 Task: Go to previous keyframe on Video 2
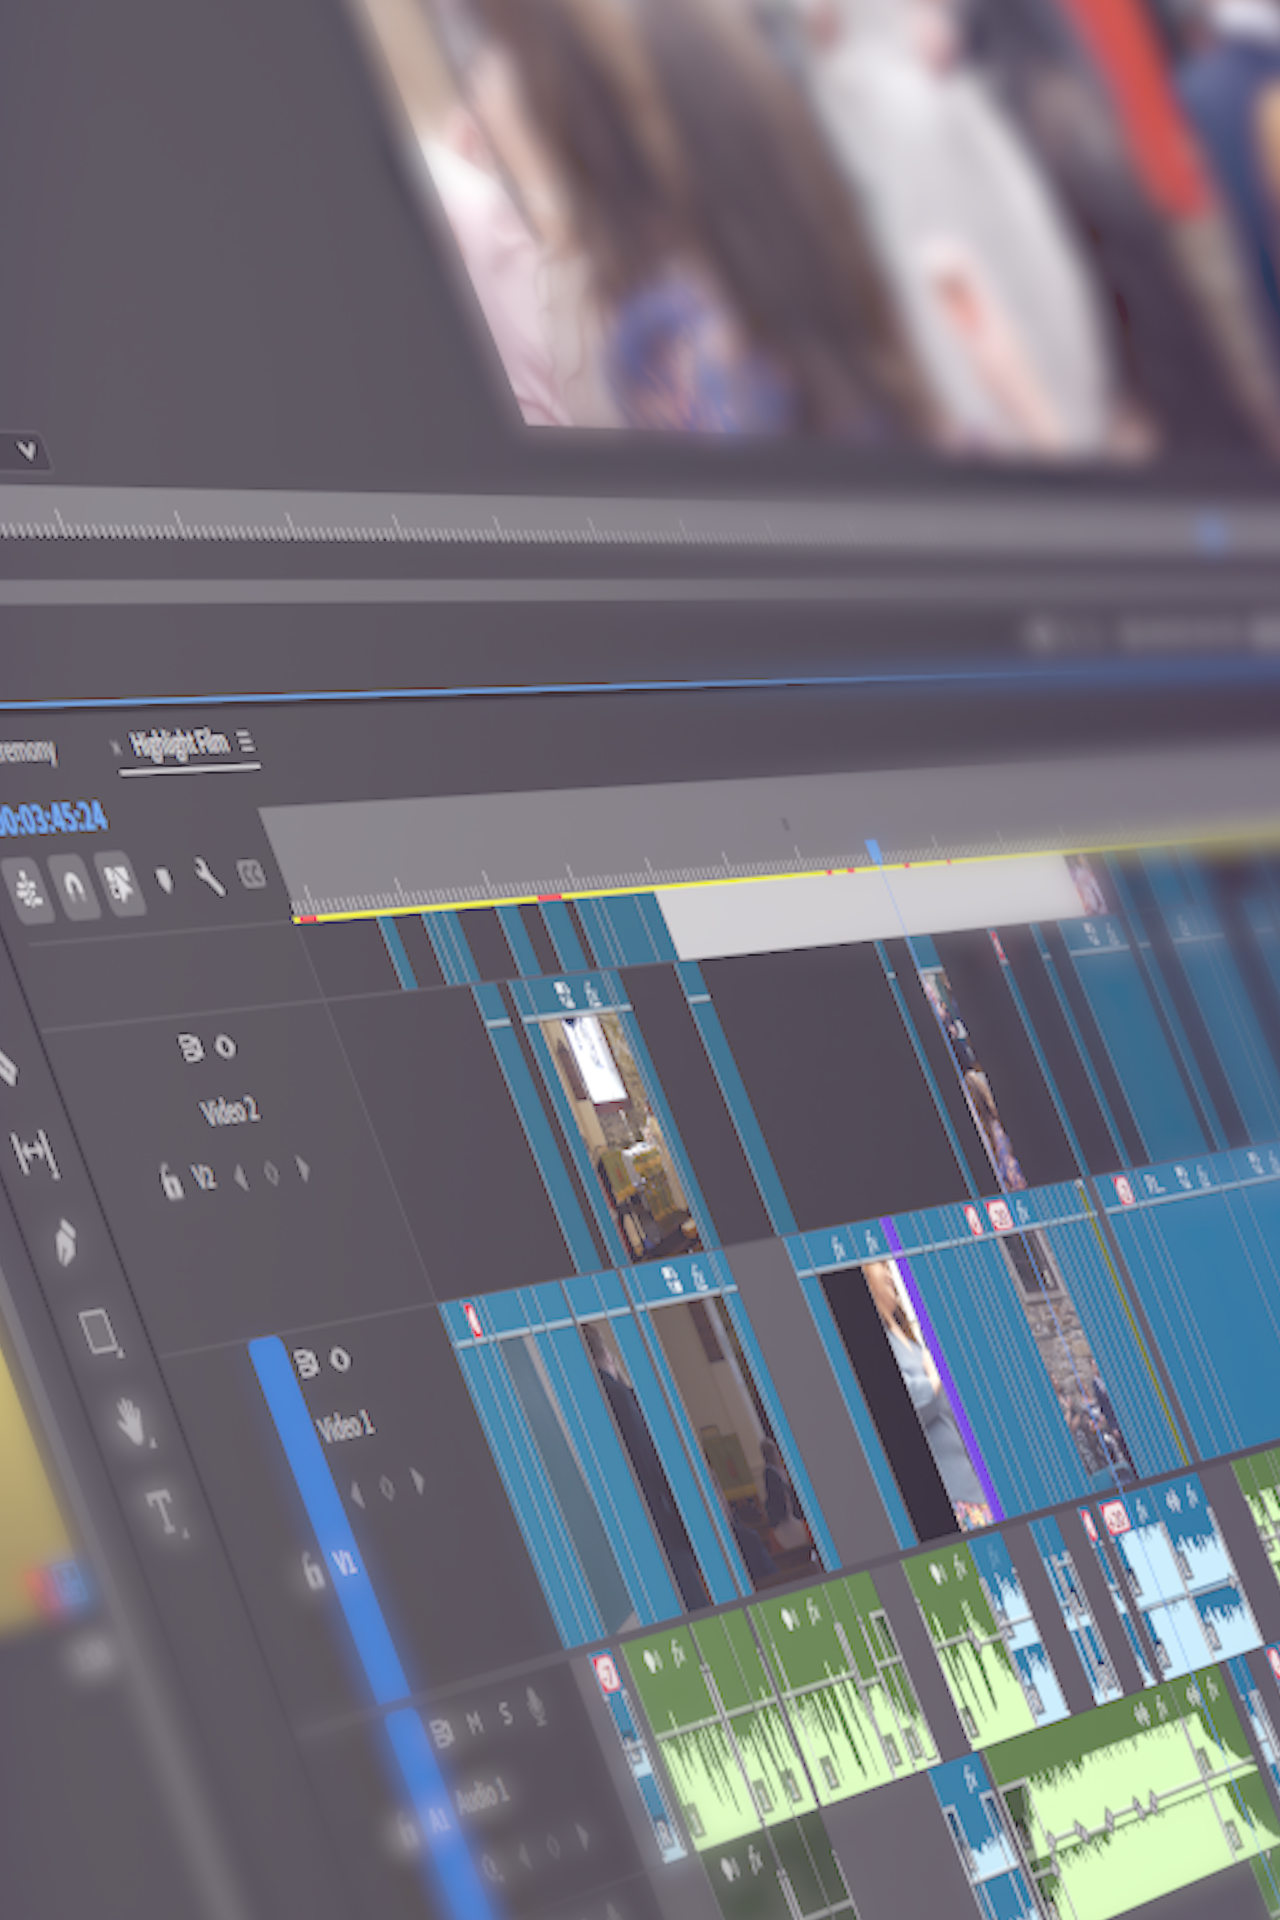(x=240, y=1176)
